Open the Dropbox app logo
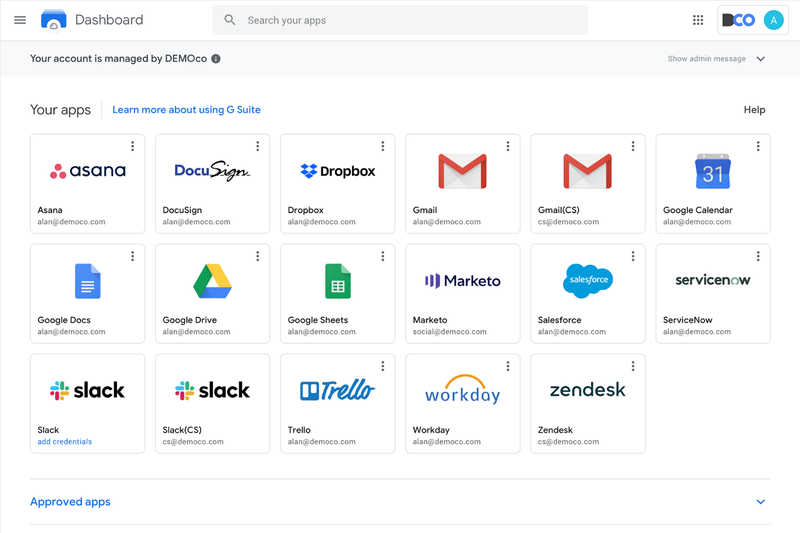This screenshot has height=533, width=800. pyautogui.click(x=338, y=171)
